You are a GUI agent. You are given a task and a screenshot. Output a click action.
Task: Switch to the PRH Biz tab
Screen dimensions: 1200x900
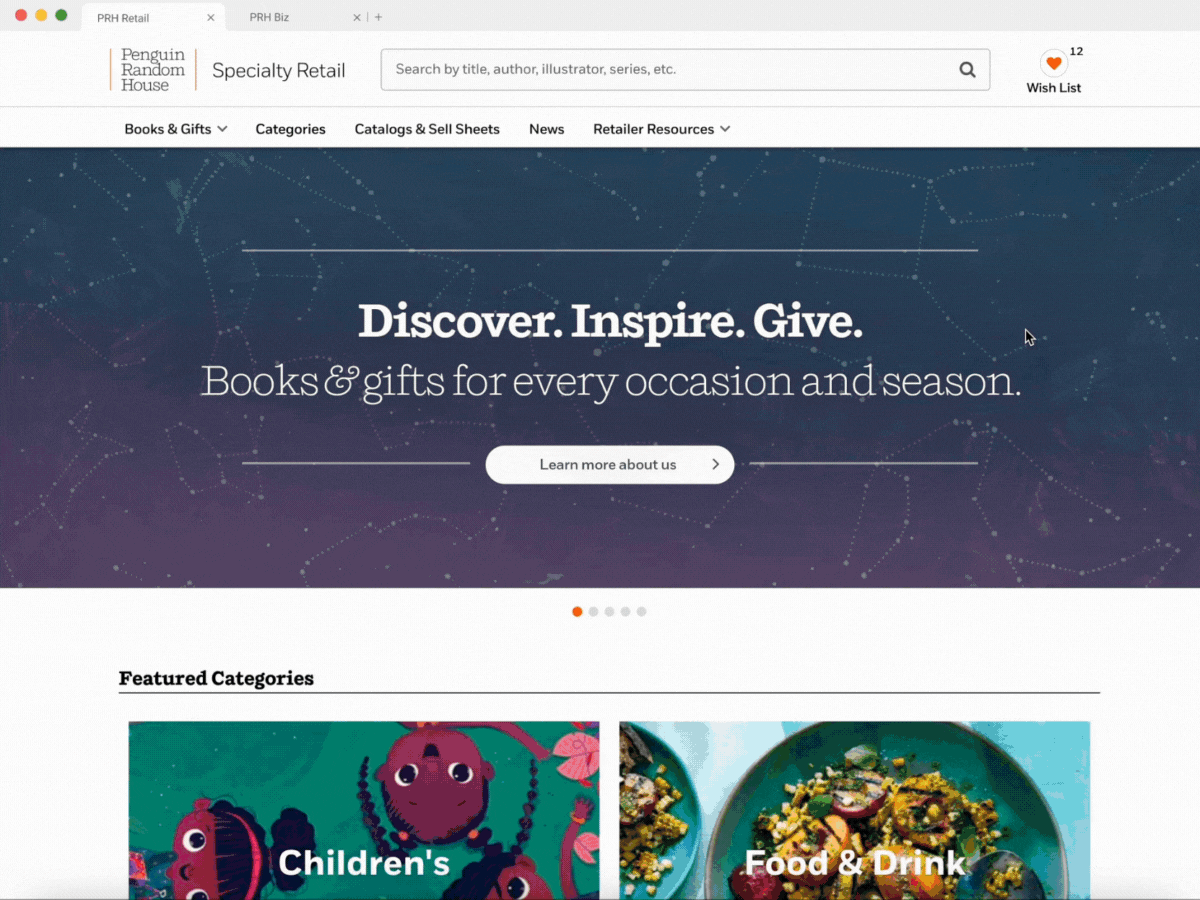[269, 18]
